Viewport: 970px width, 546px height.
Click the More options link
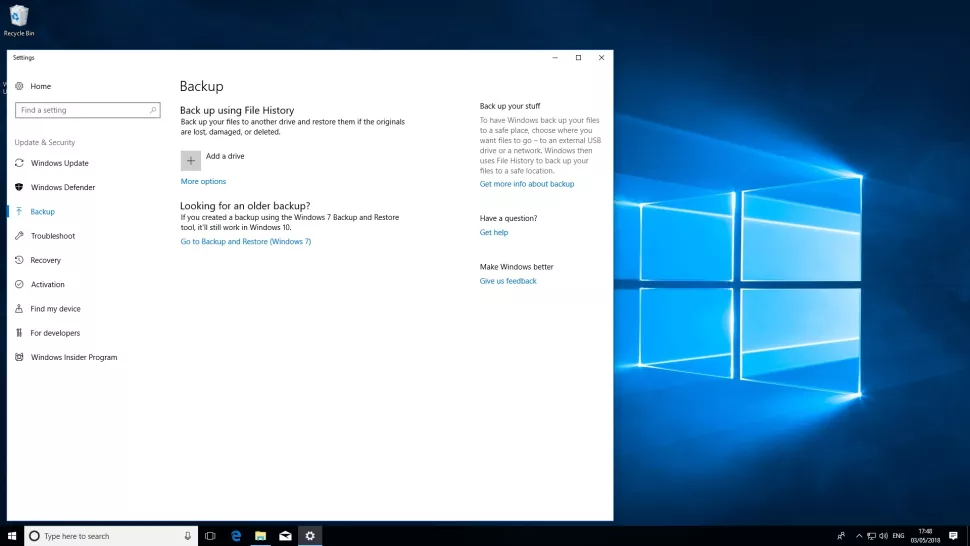click(x=203, y=181)
